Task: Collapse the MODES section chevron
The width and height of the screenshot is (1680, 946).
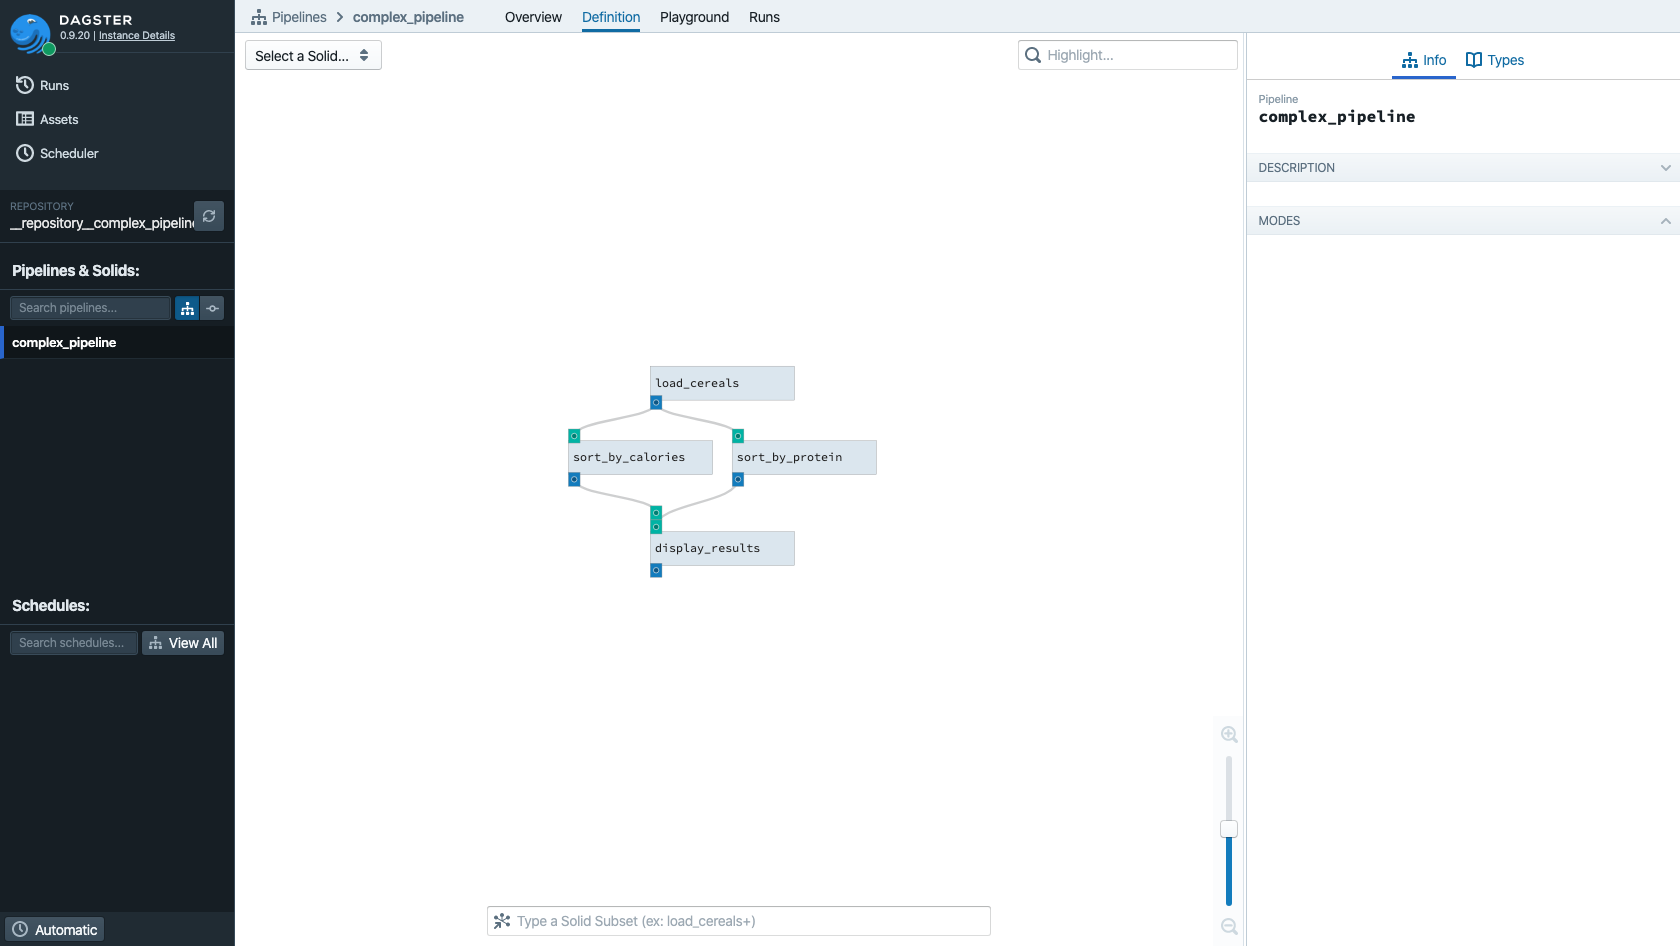Action: pyautogui.click(x=1665, y=221)
